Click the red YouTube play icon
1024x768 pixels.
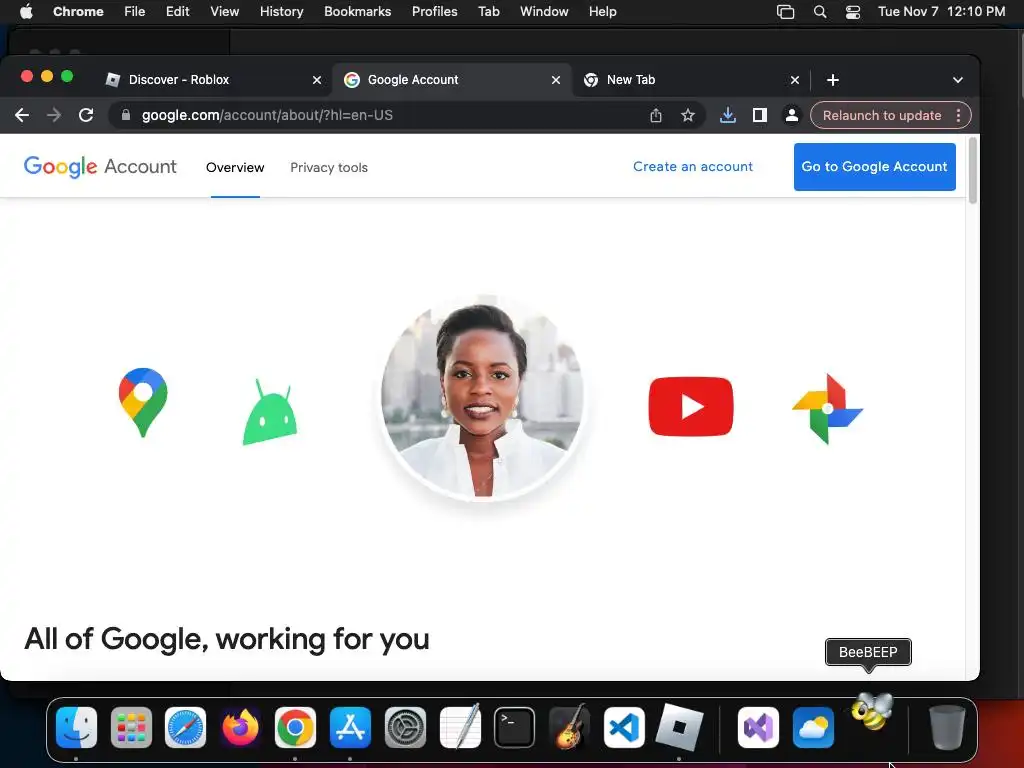tap(691, 406)
